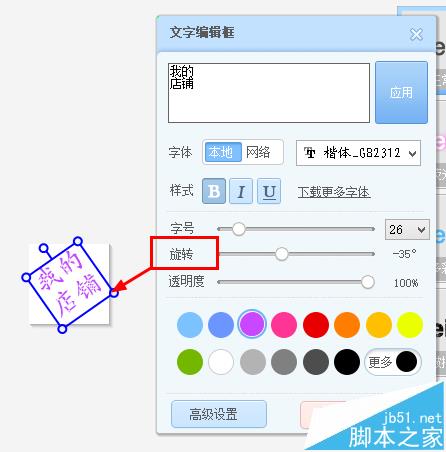Pick the pink color swatch
Screen dimensions: 446x452
(284, 325)
